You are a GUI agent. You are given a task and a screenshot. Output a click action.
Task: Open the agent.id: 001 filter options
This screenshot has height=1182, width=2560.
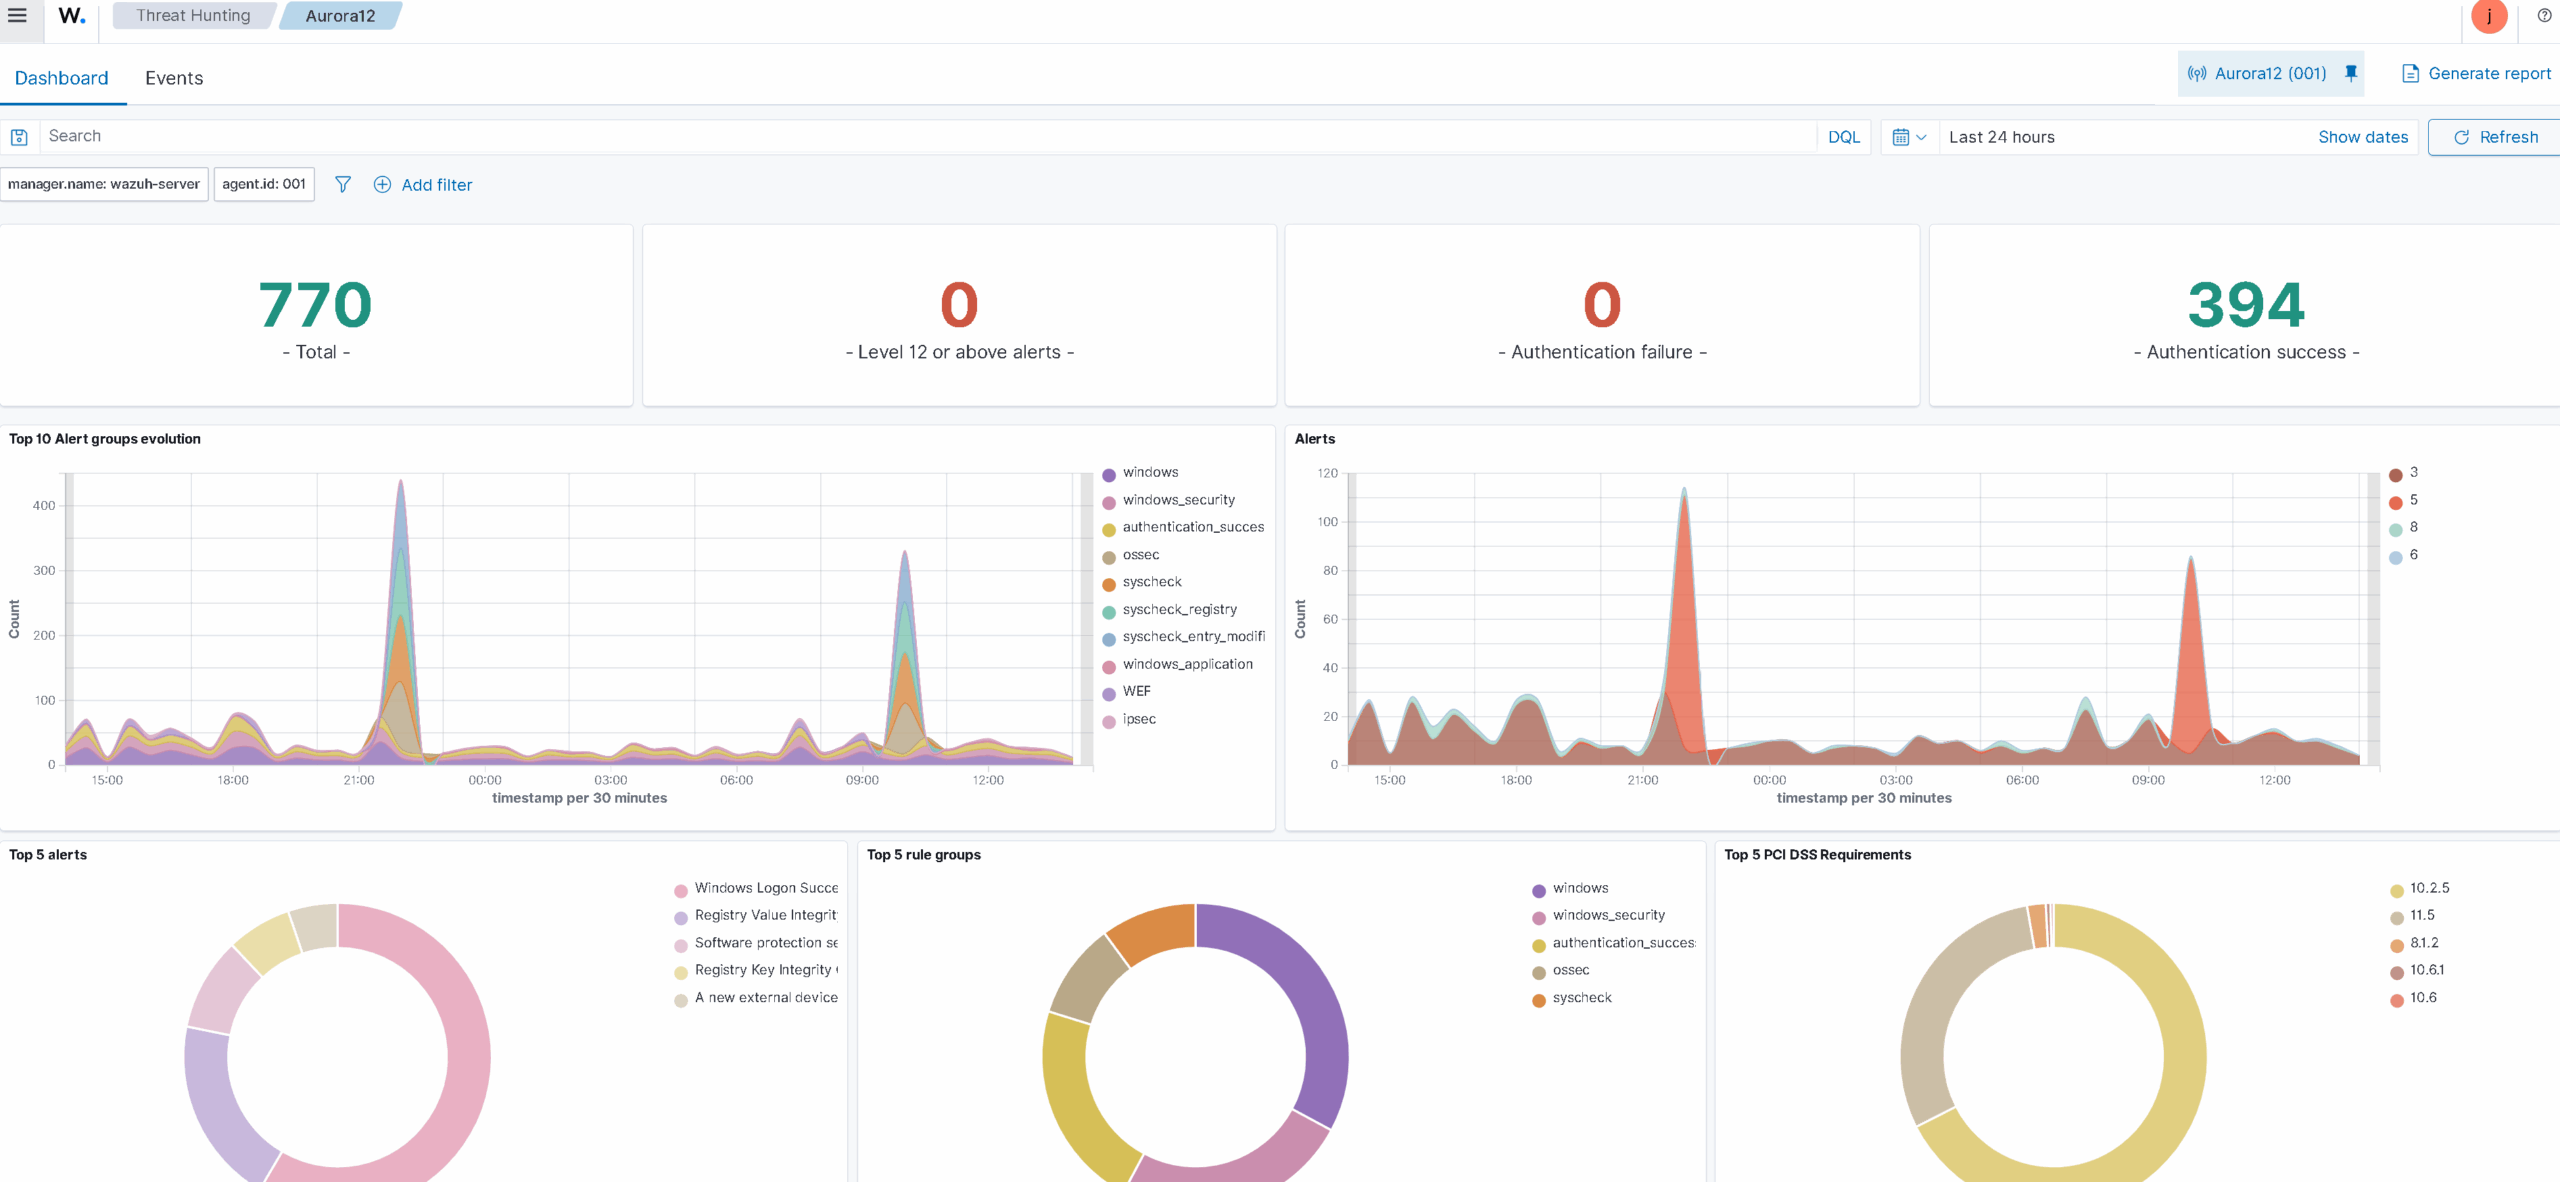click(x=264, y=184)
